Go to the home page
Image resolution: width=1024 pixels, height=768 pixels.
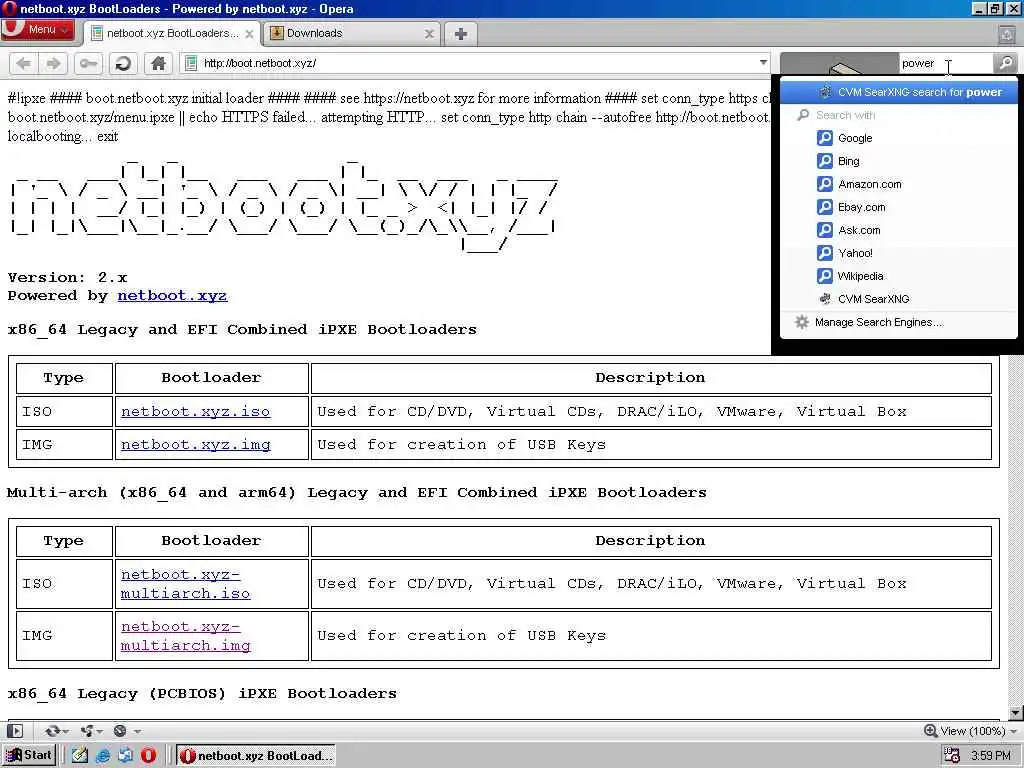click(157, 63)
